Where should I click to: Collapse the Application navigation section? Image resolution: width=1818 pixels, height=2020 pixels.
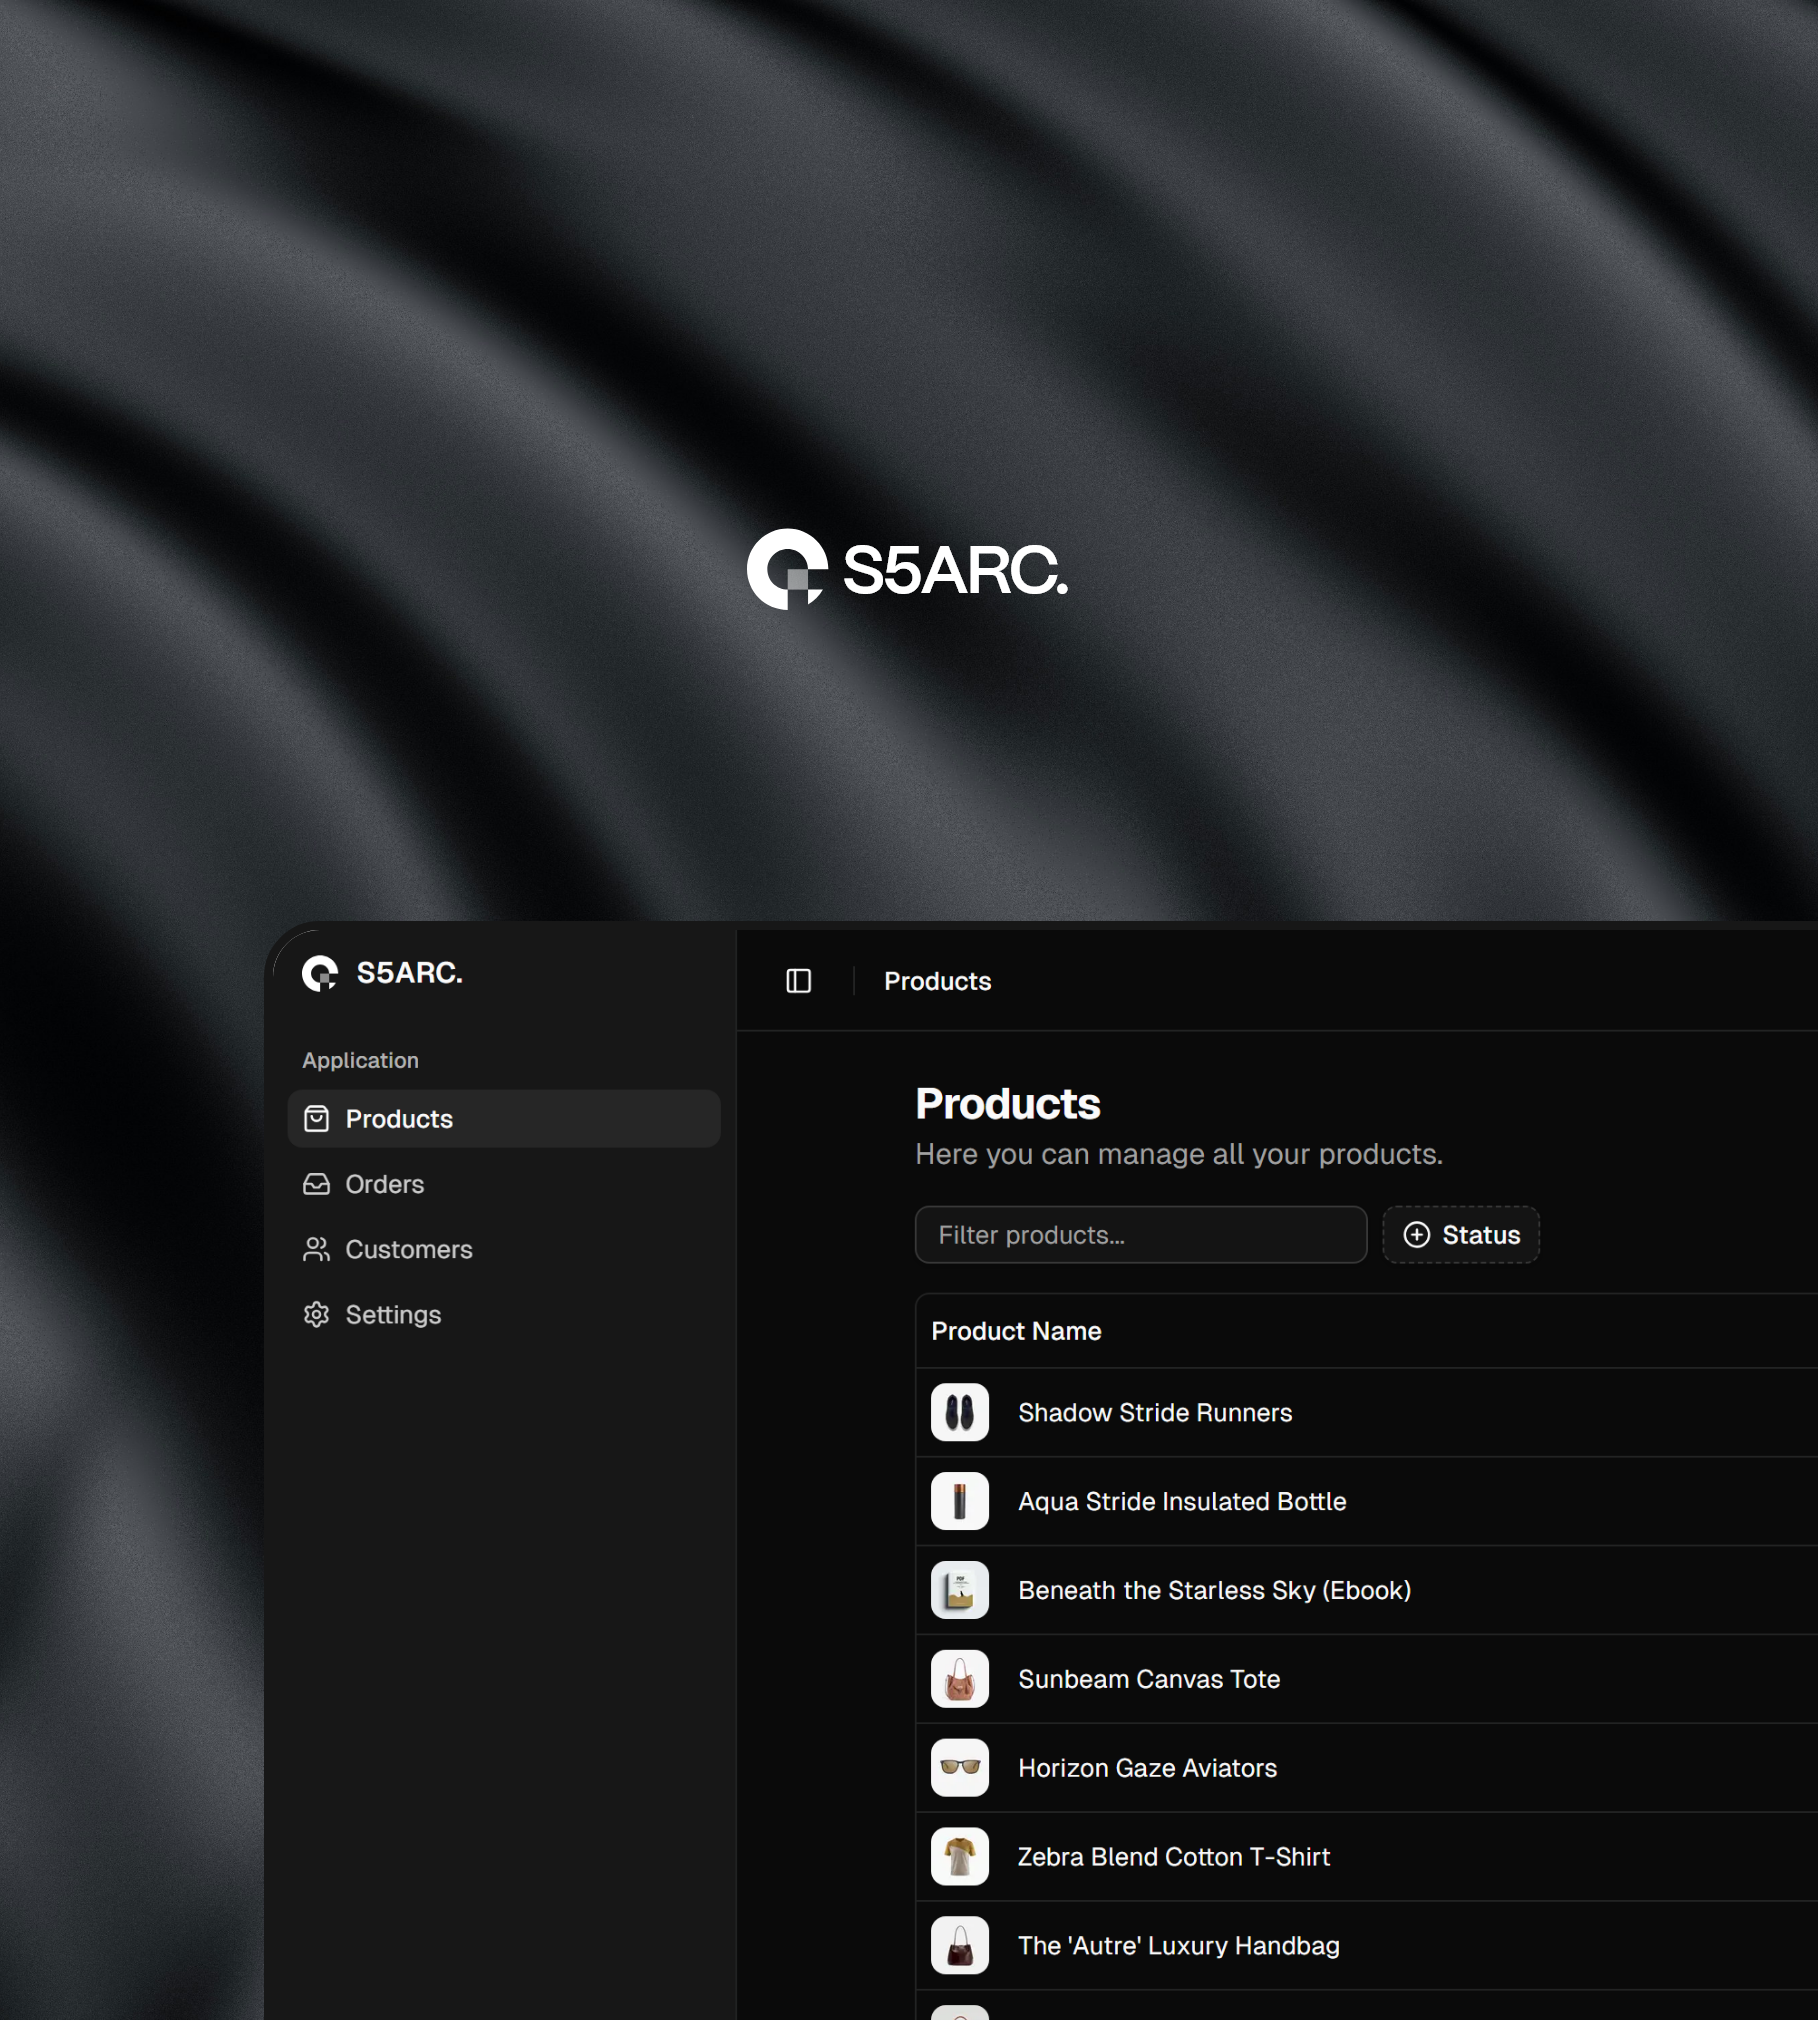(361, 1060)
